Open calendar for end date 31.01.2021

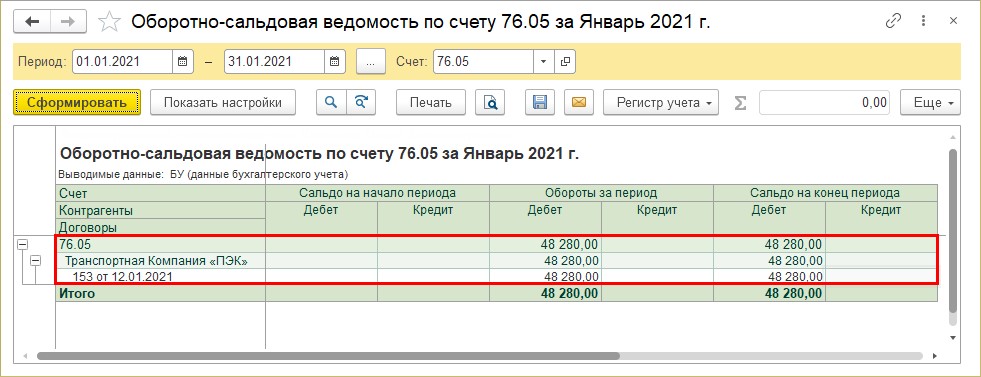coord(335,62)
